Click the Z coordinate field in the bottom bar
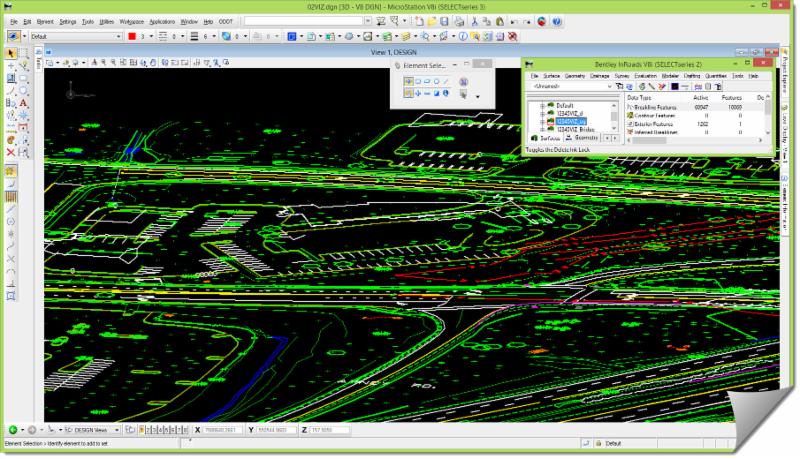 pos(329,430)
